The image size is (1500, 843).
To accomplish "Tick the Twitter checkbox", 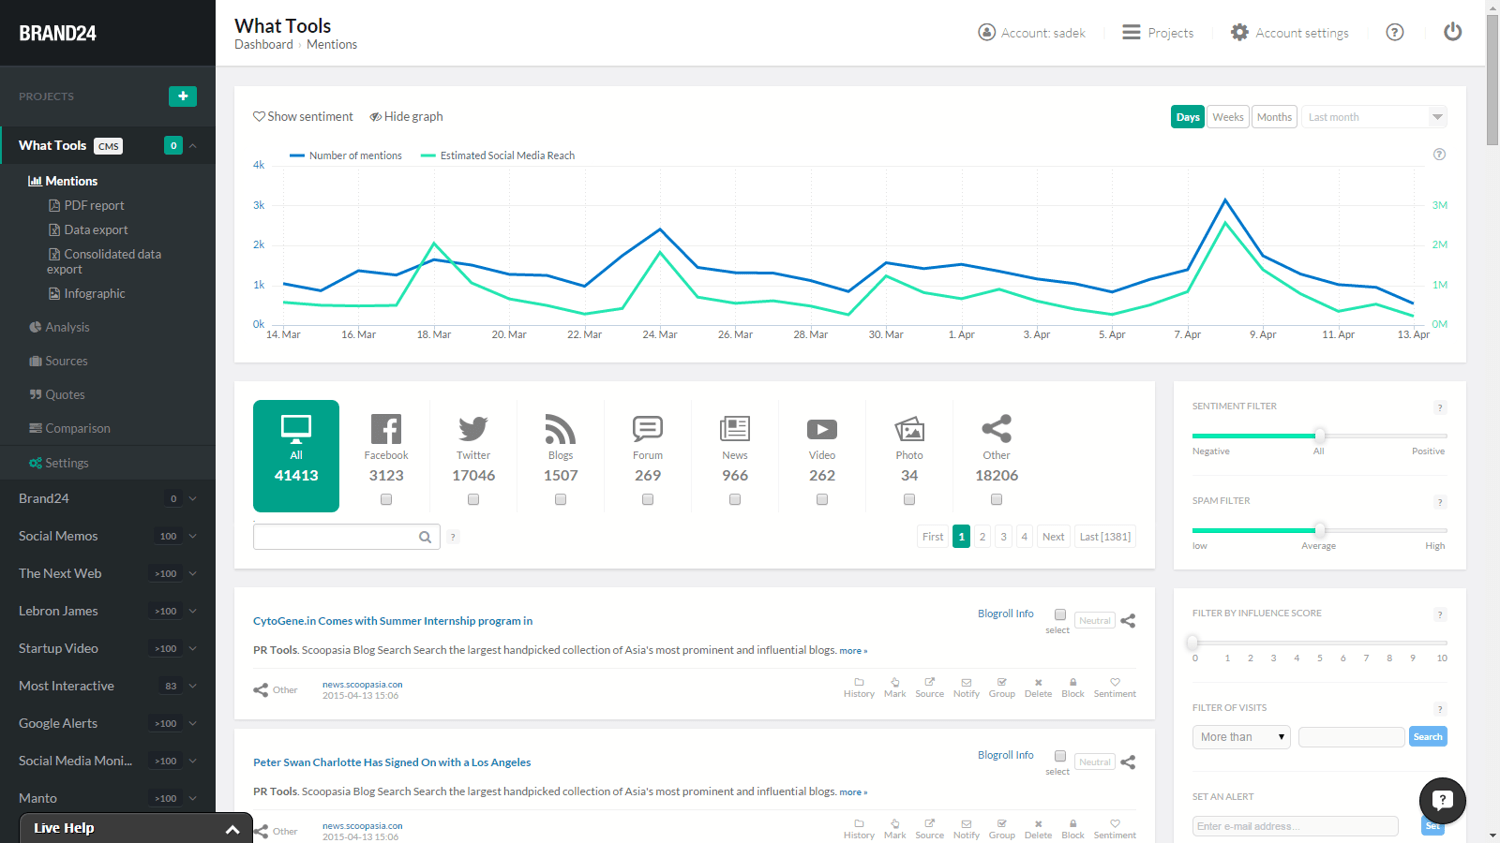I will pyautogui.click(x=473, y=499).
